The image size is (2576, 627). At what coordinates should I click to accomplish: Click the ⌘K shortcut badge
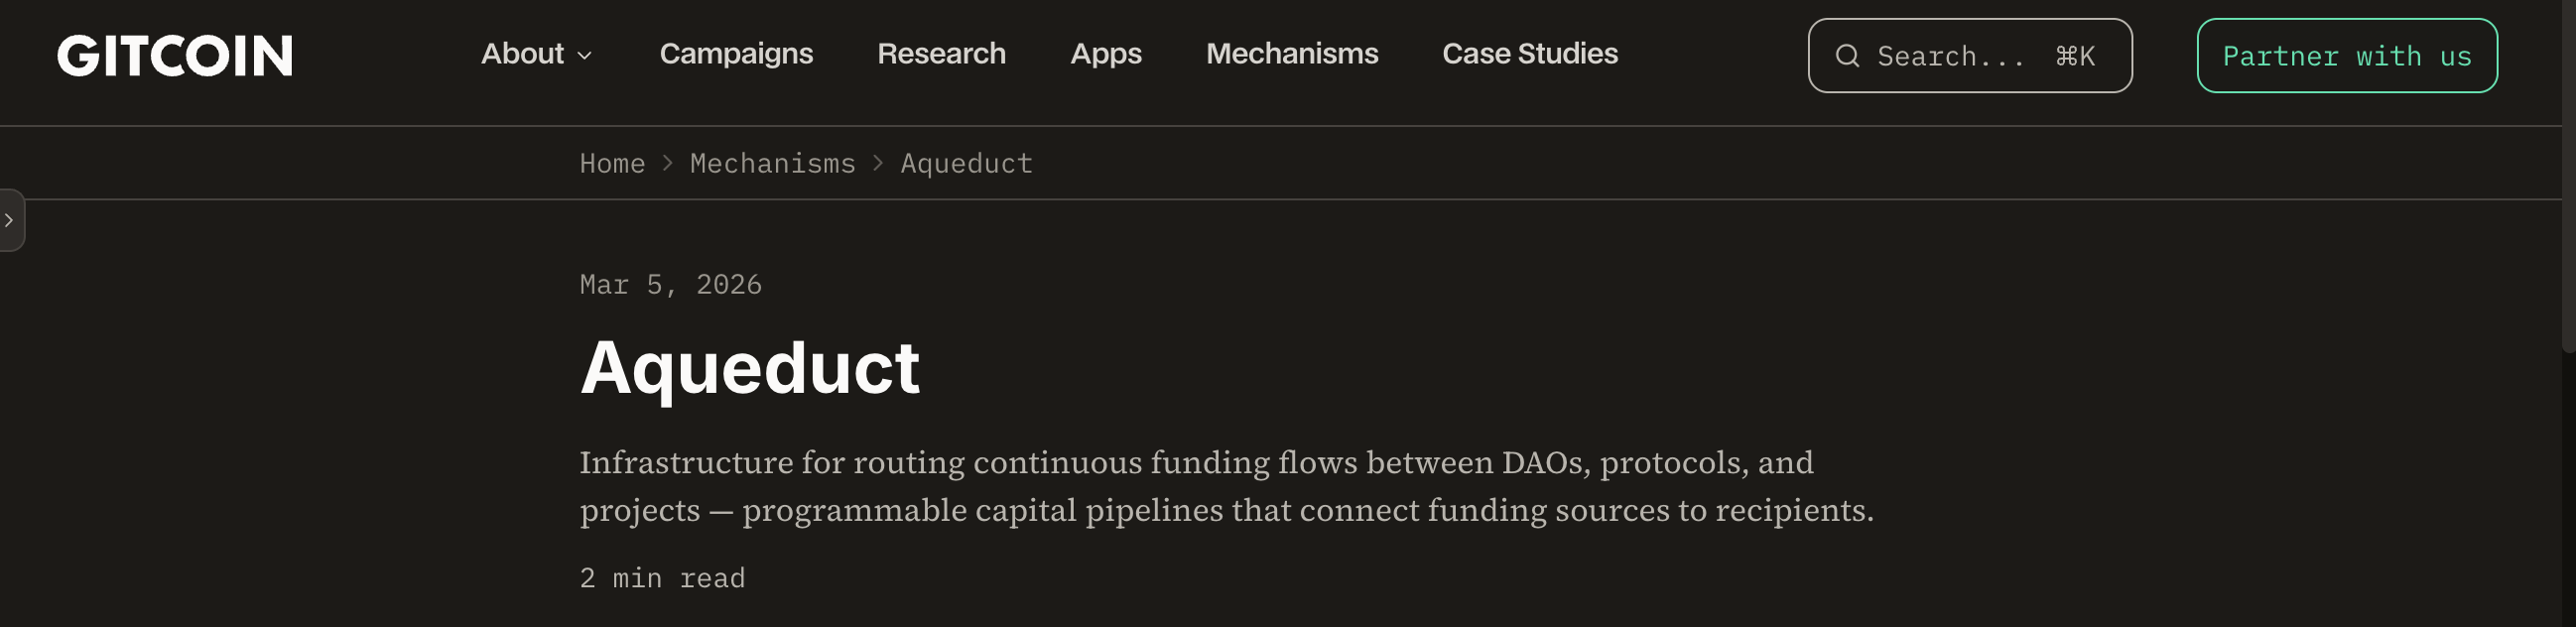(2075, 56)
